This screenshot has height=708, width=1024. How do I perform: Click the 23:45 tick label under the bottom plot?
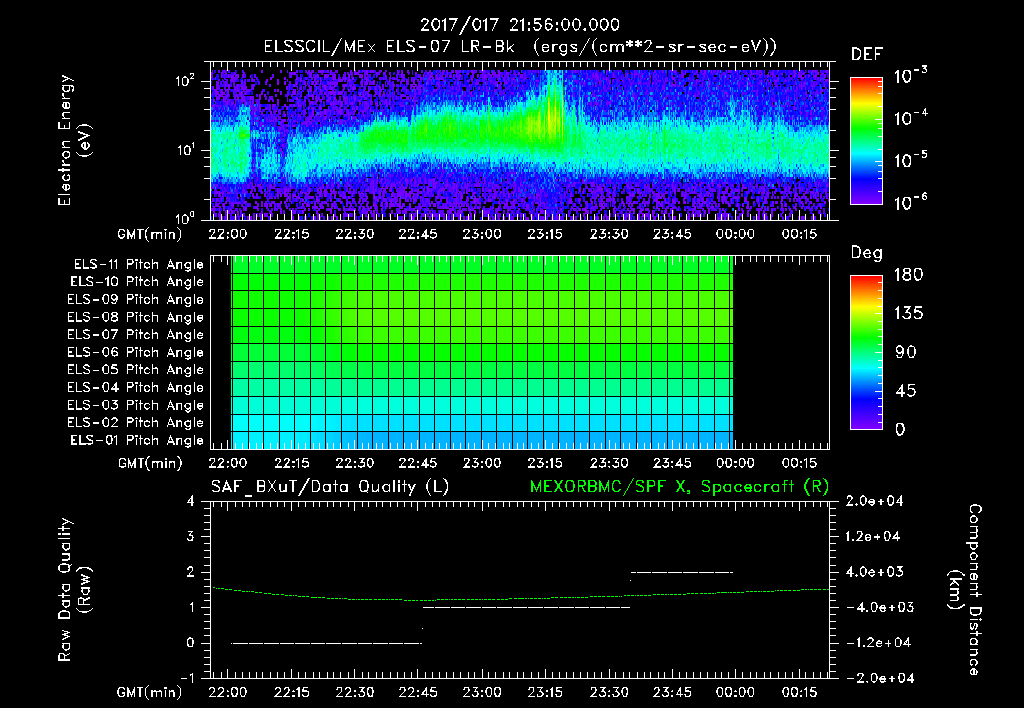(x=672, y=692)
